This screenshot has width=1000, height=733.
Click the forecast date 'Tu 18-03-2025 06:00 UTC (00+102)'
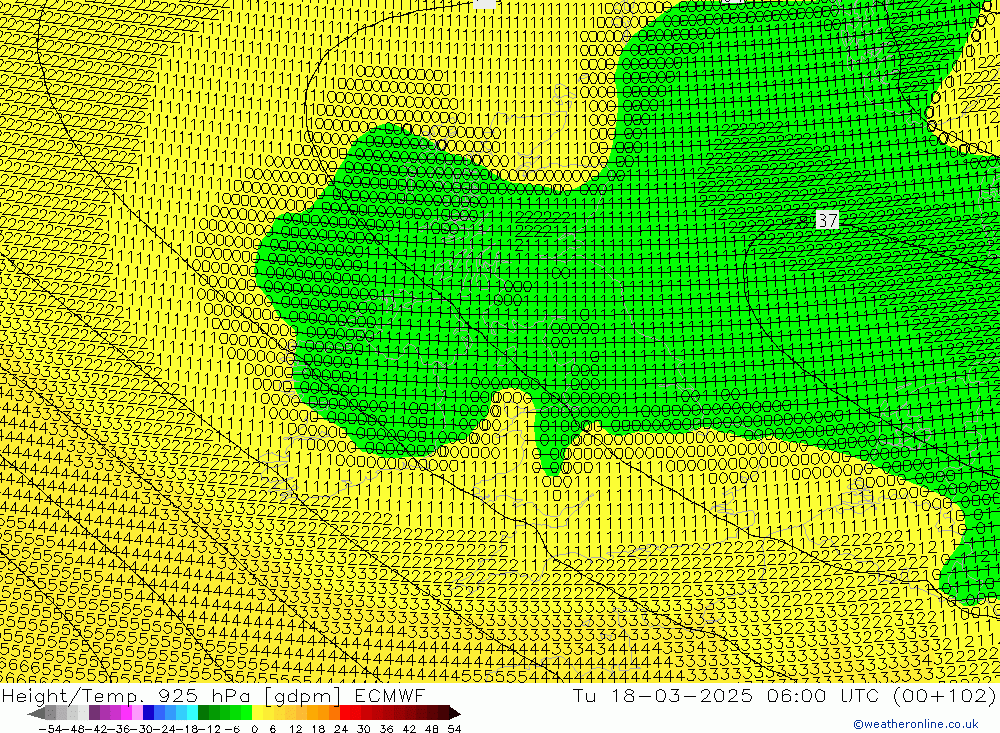pos(784,695)
